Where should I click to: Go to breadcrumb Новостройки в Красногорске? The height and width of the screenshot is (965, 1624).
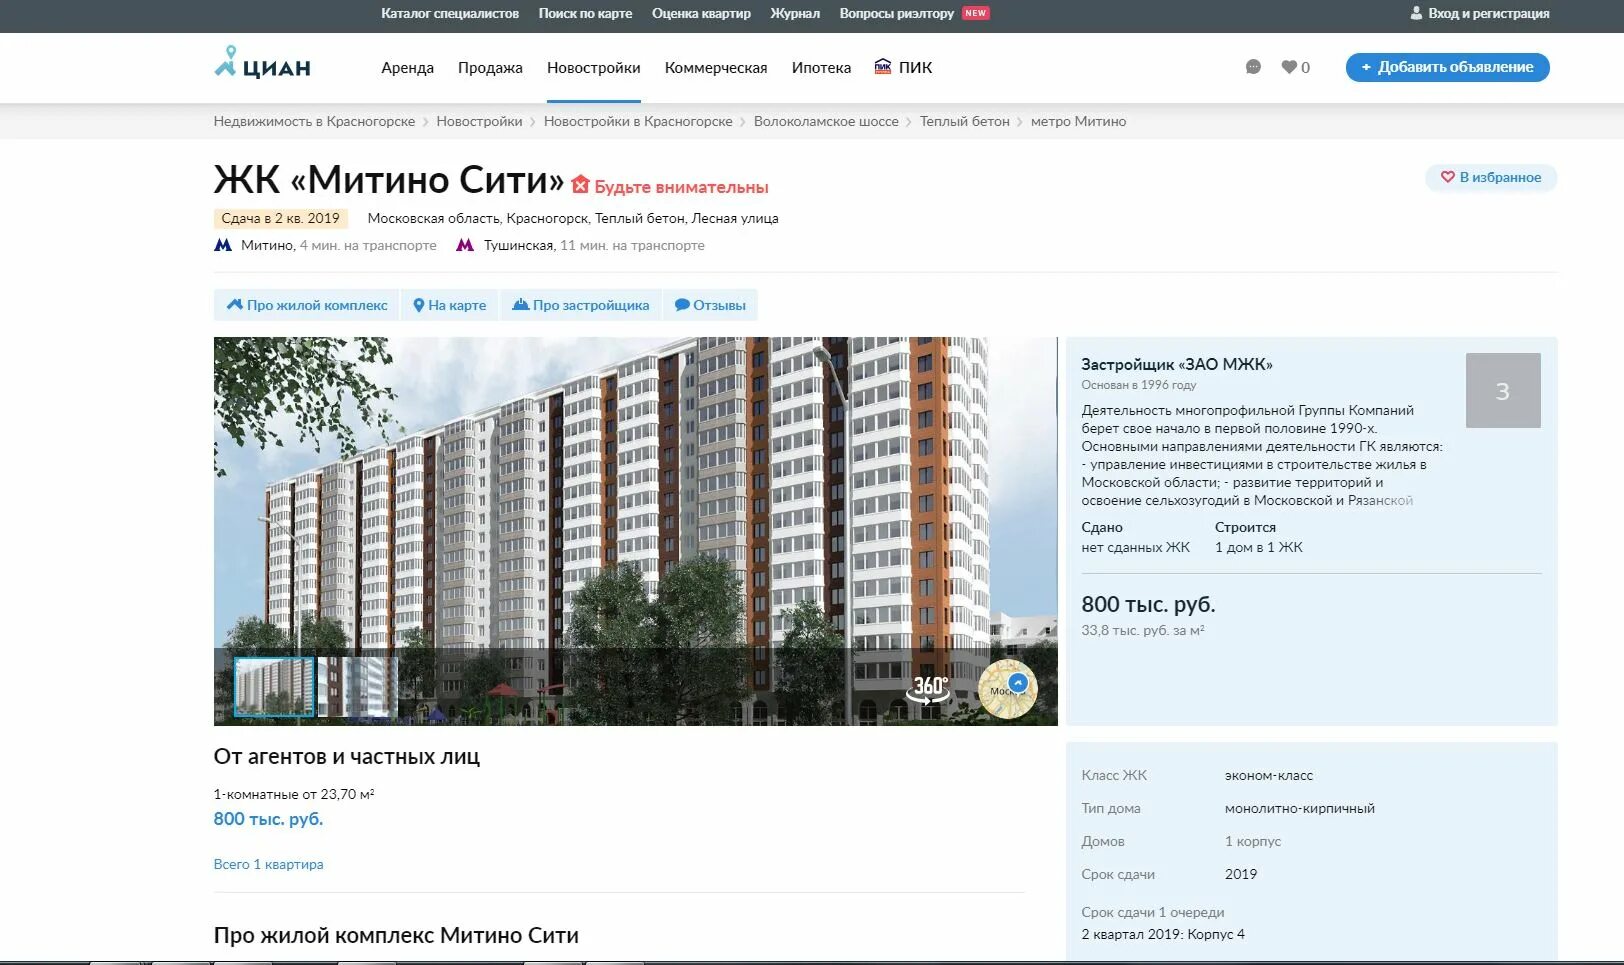point(638,121)
